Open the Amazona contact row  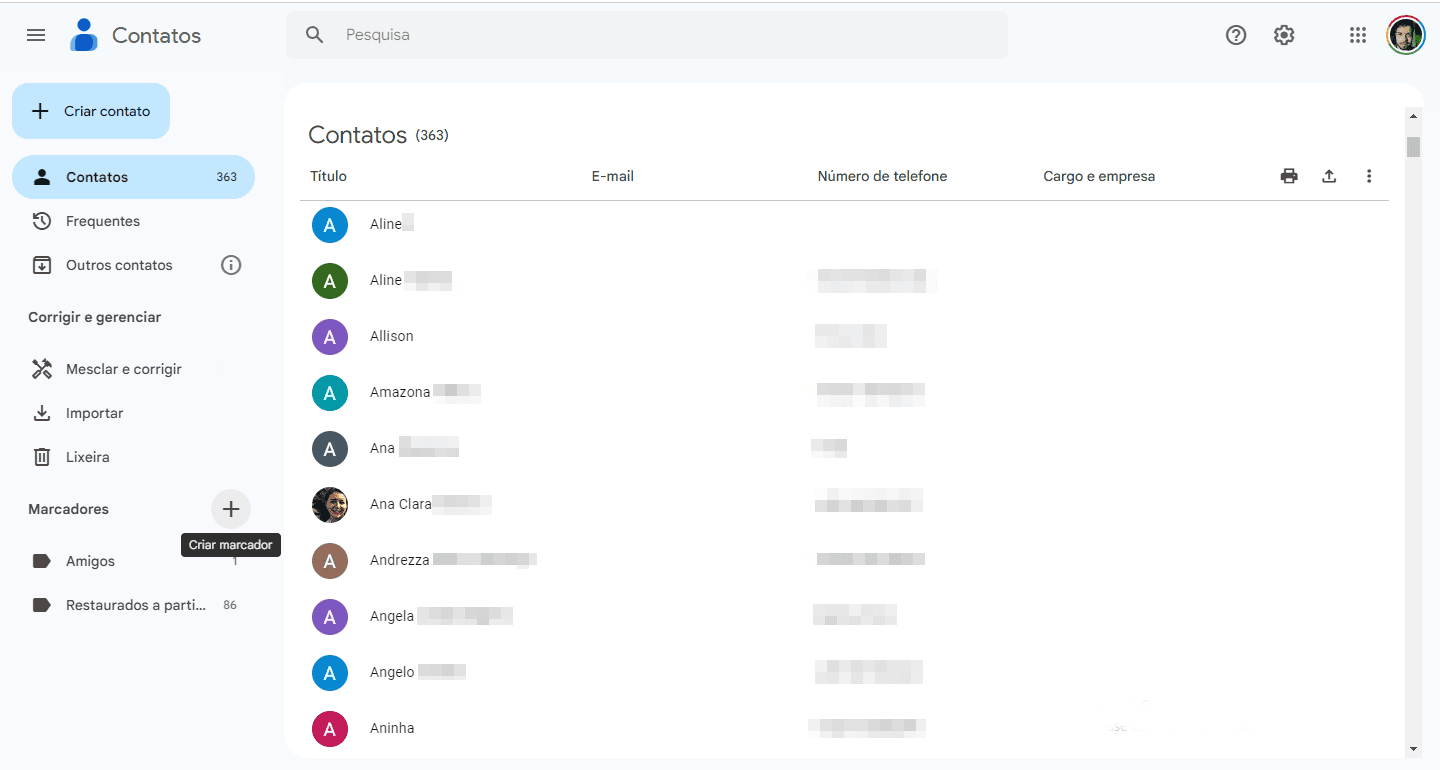tap(844, 392)
